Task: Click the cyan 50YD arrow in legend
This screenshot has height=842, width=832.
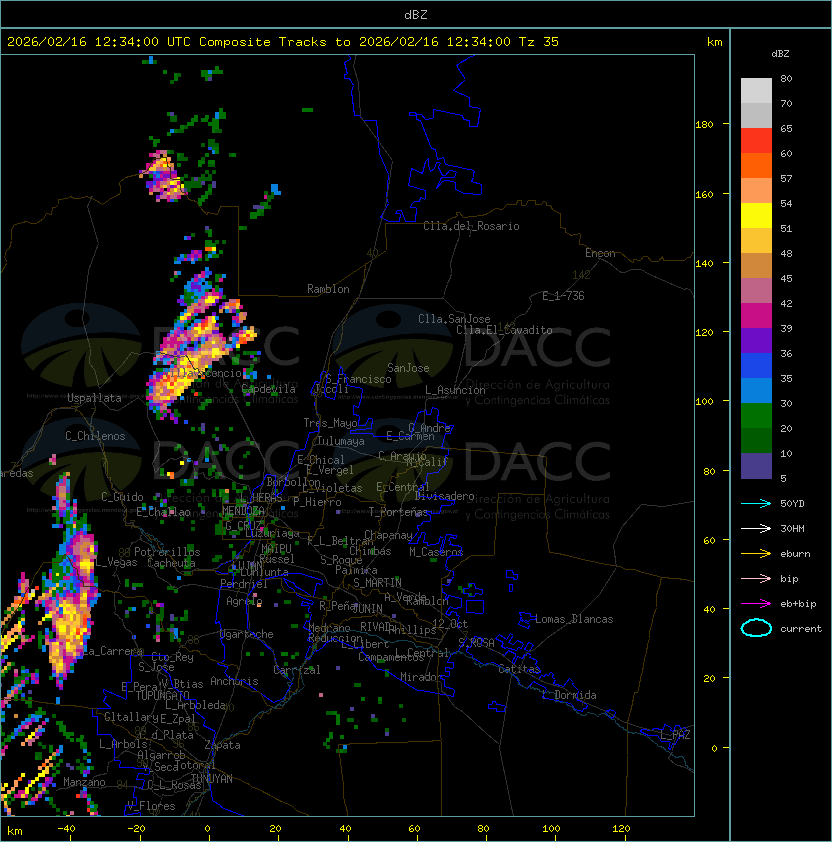Action: pyautogui.click(x=756, y=504)
